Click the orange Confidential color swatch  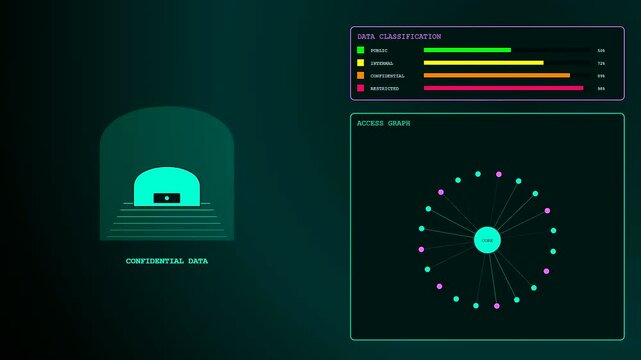pos(360,75)
